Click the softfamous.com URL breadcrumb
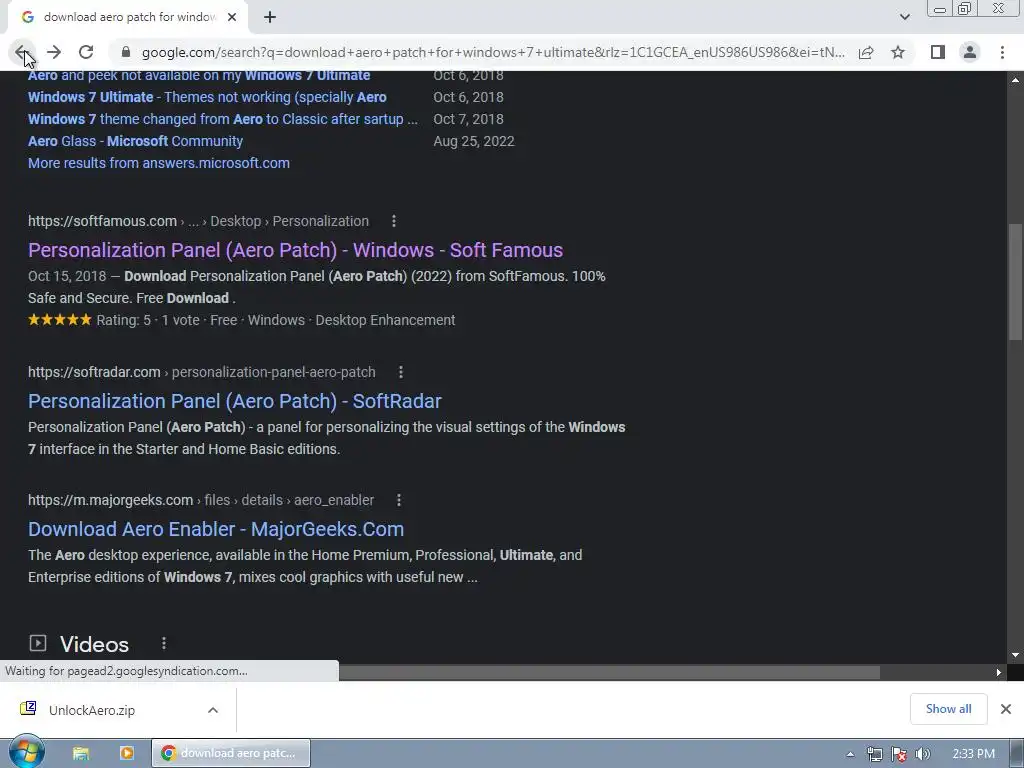The height and width of the screenshot is (768, 1024). (x=198, y=221)
